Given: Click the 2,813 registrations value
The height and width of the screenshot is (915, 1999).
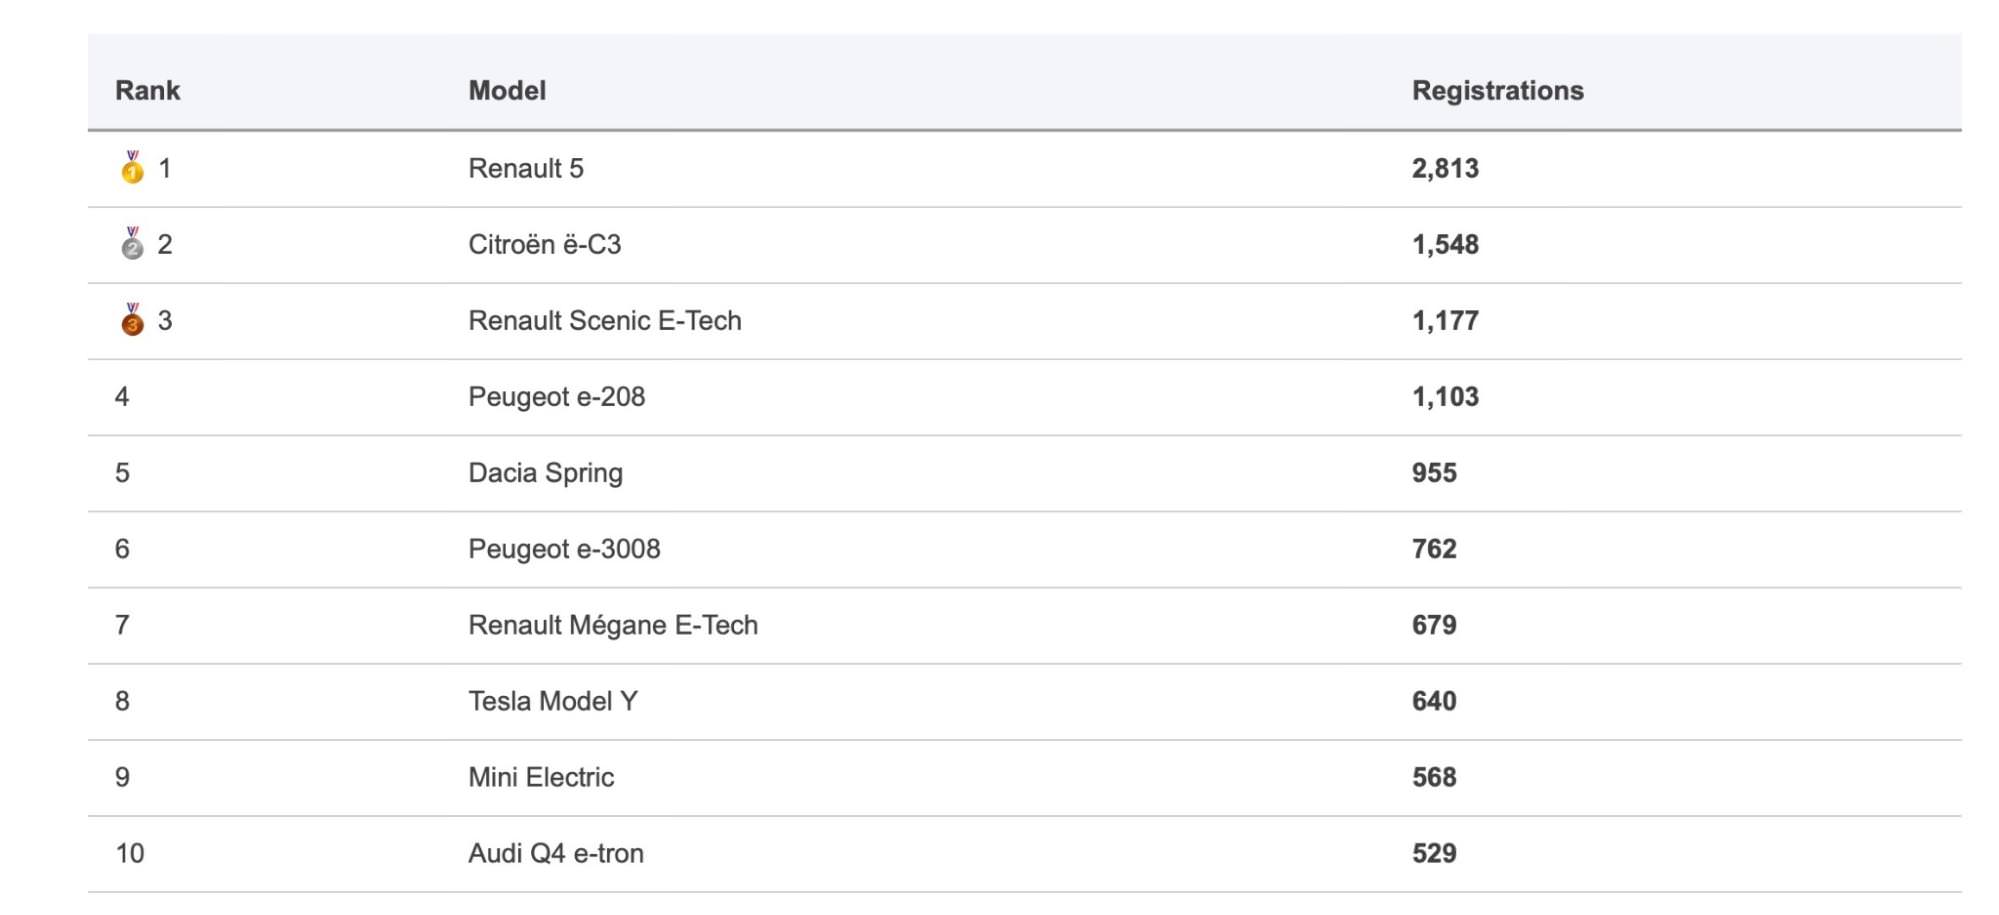Looking at the screenshot, I should 1445,168.
